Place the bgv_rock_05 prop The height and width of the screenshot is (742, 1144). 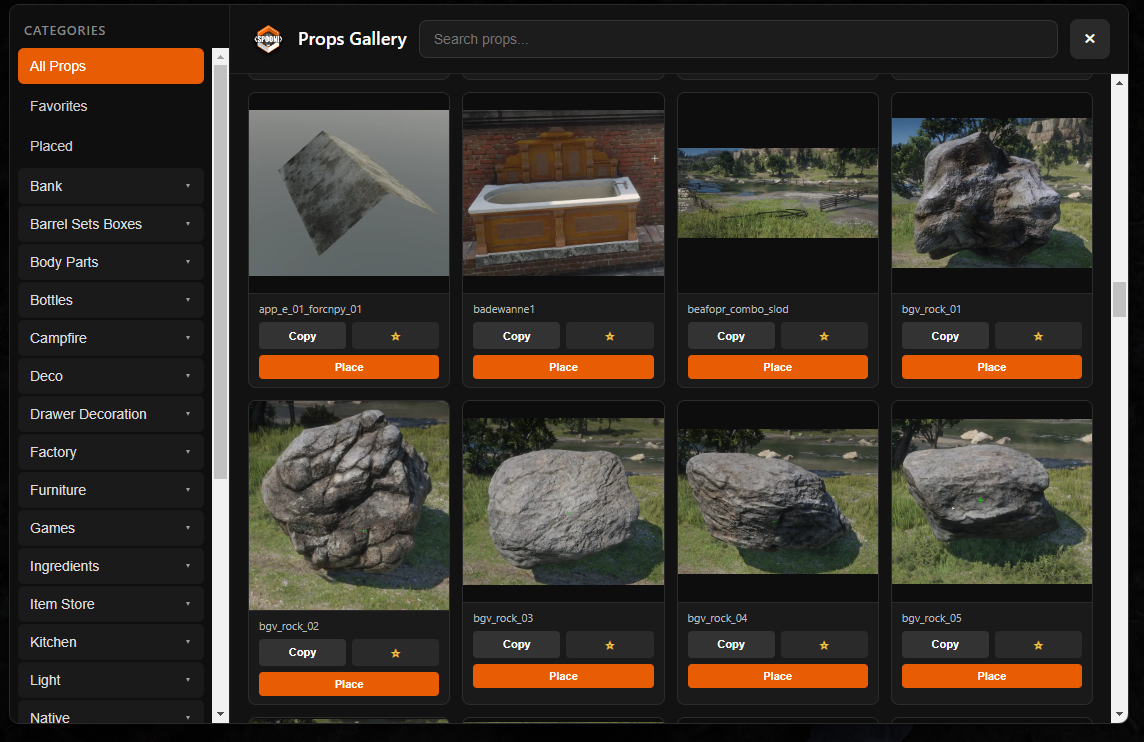(992, 676)
